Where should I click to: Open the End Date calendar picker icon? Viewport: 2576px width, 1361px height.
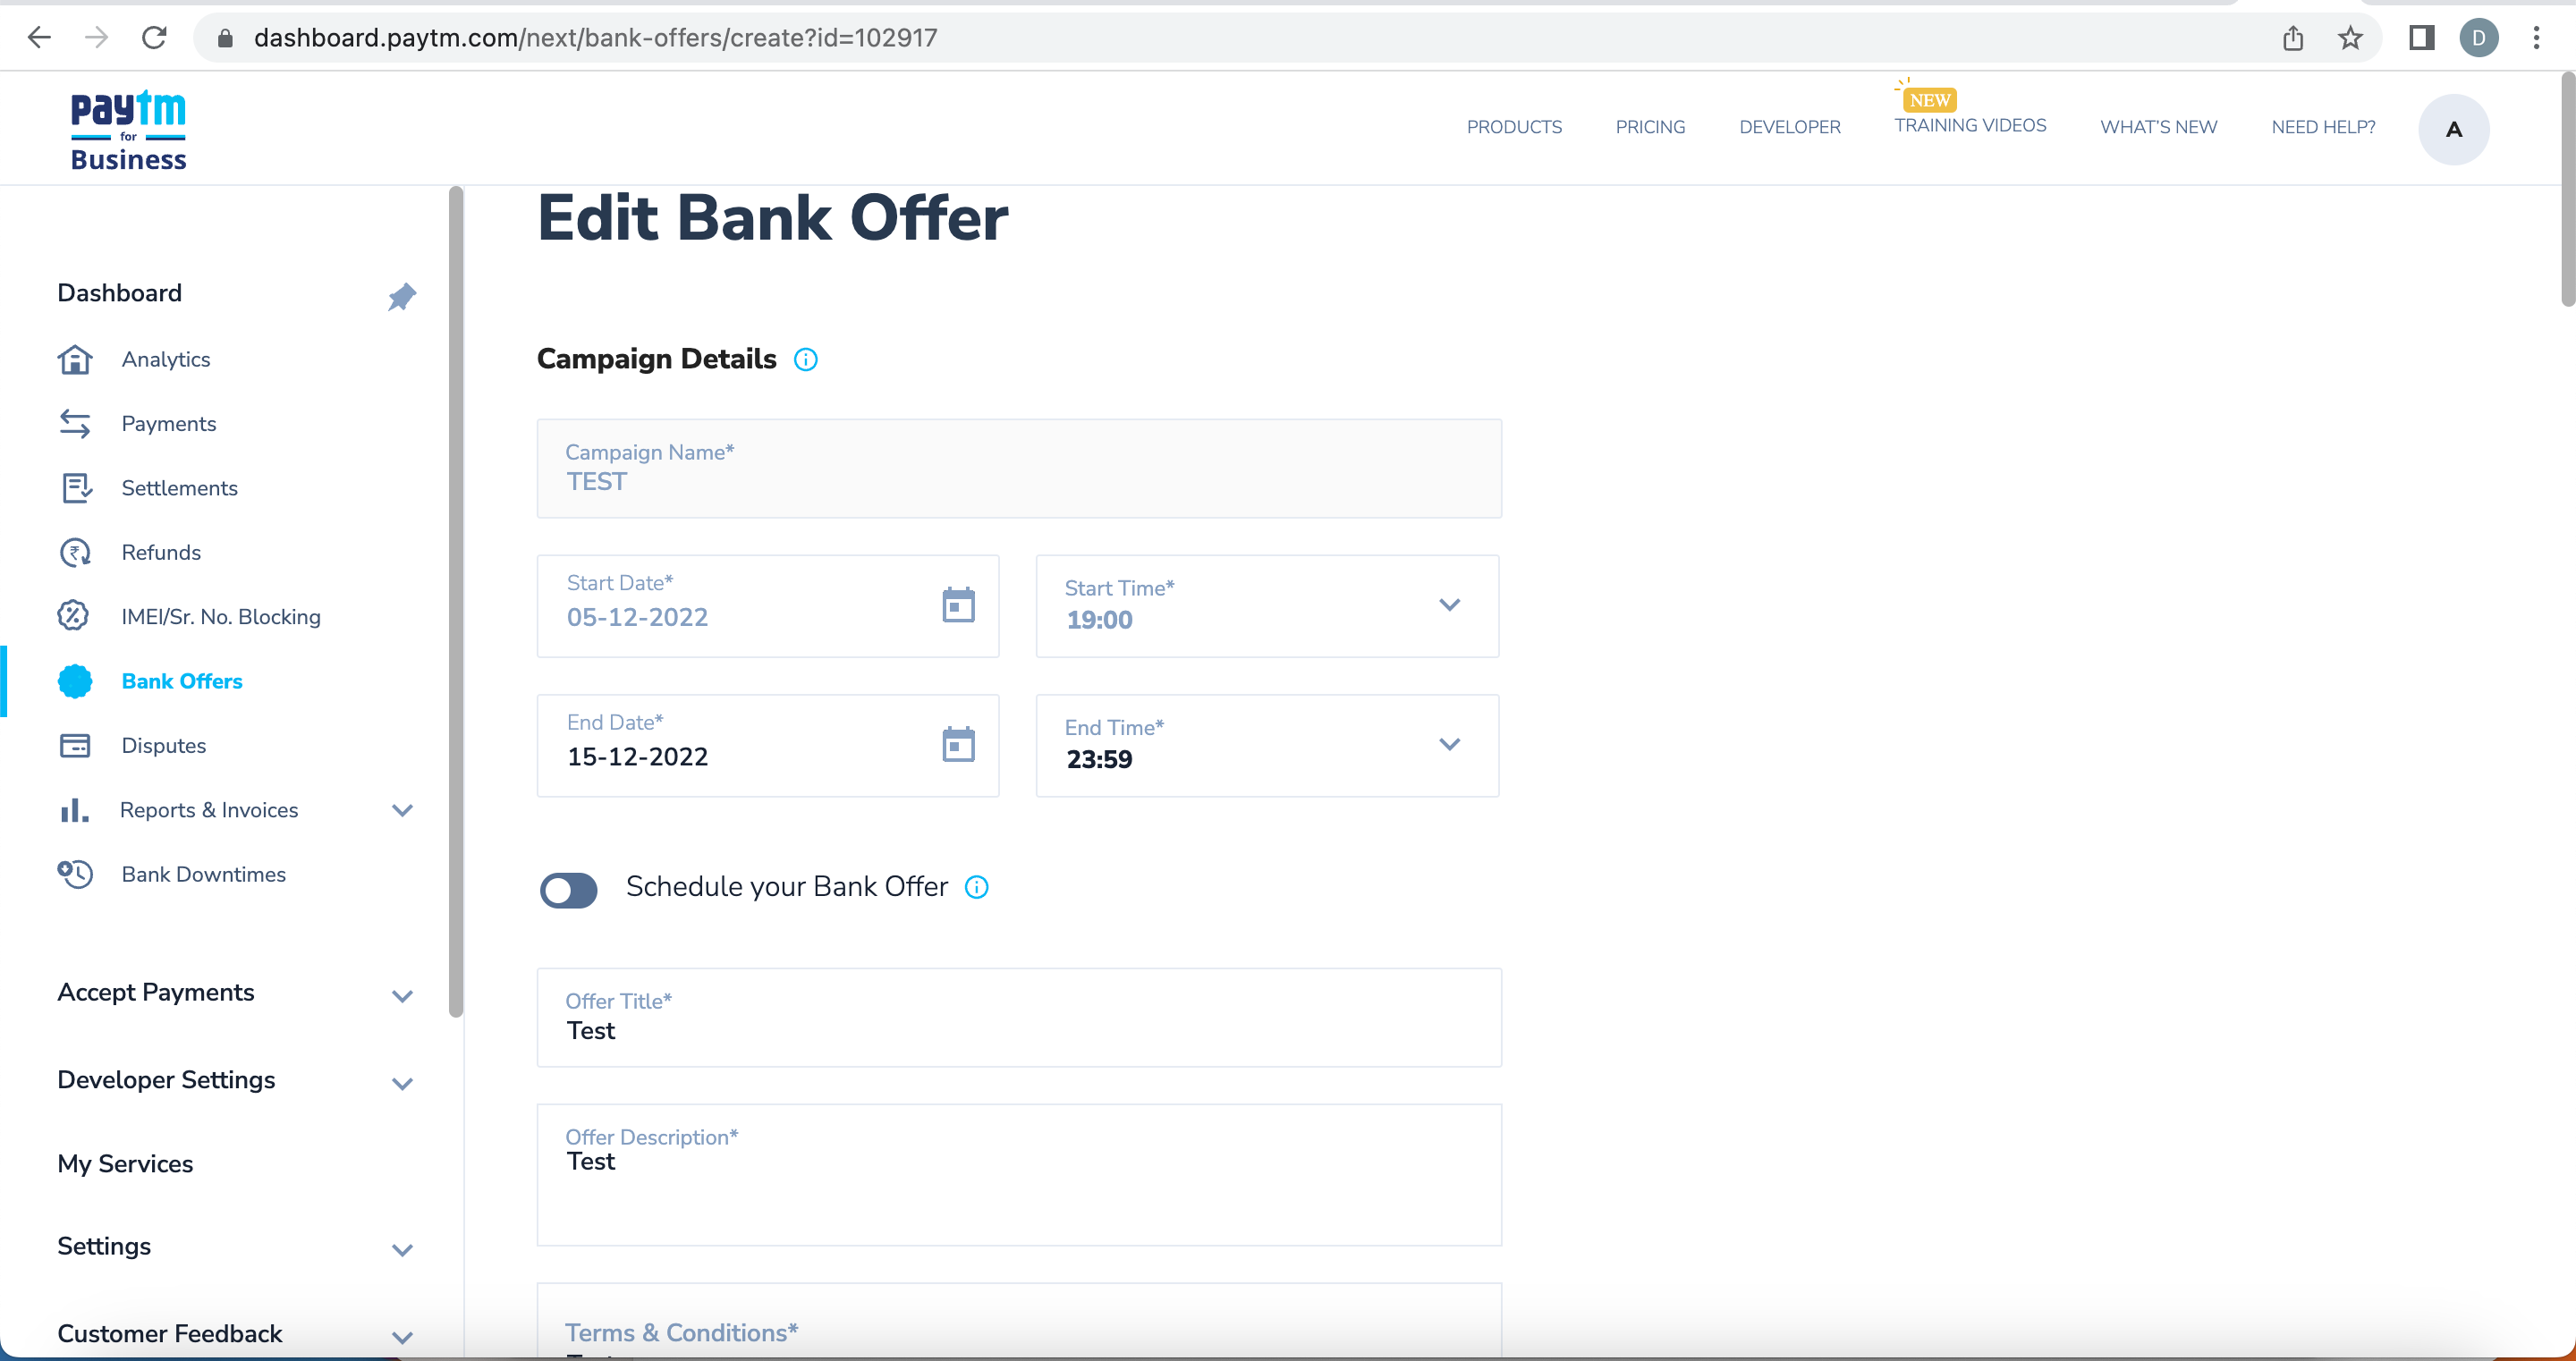point(957,744)
